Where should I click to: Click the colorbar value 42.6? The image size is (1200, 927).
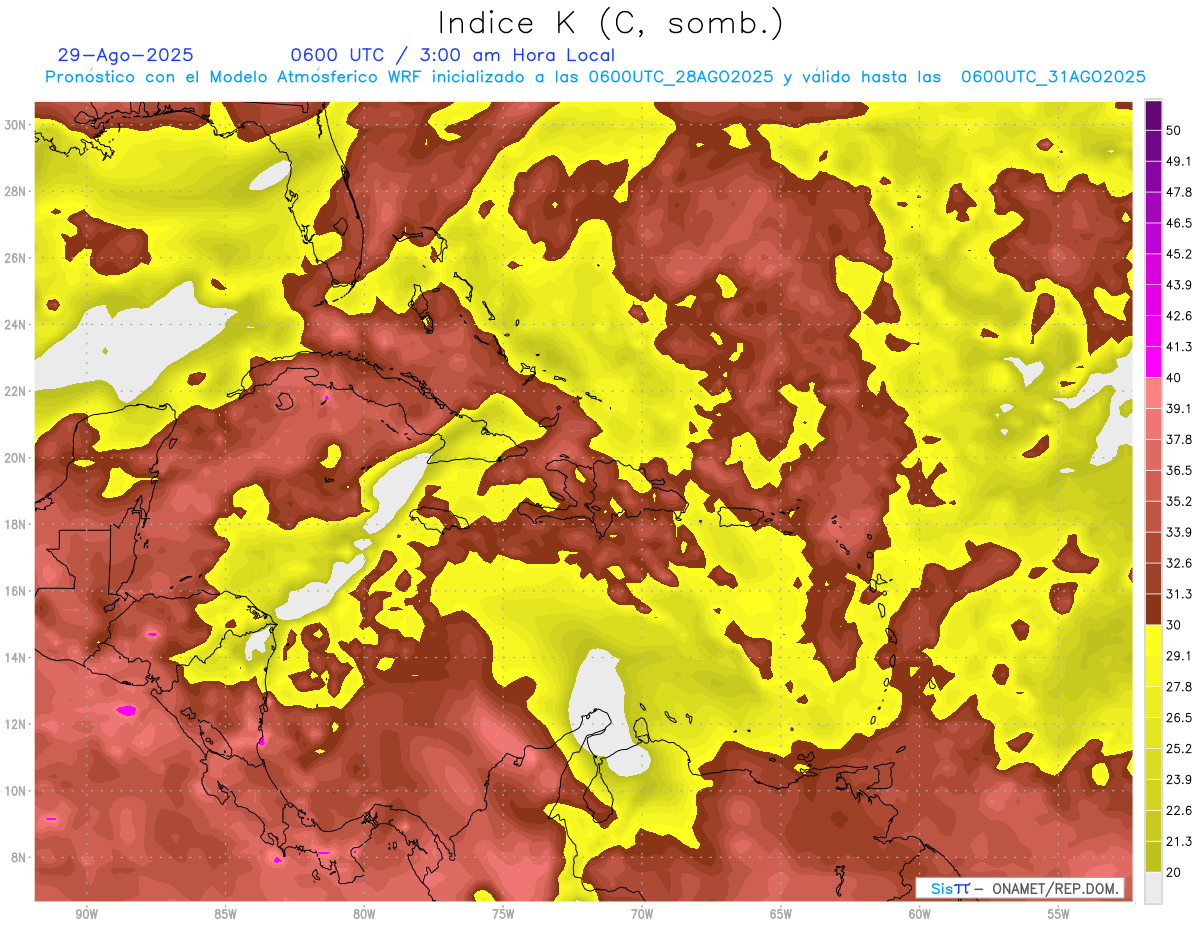click(1179, 316)
